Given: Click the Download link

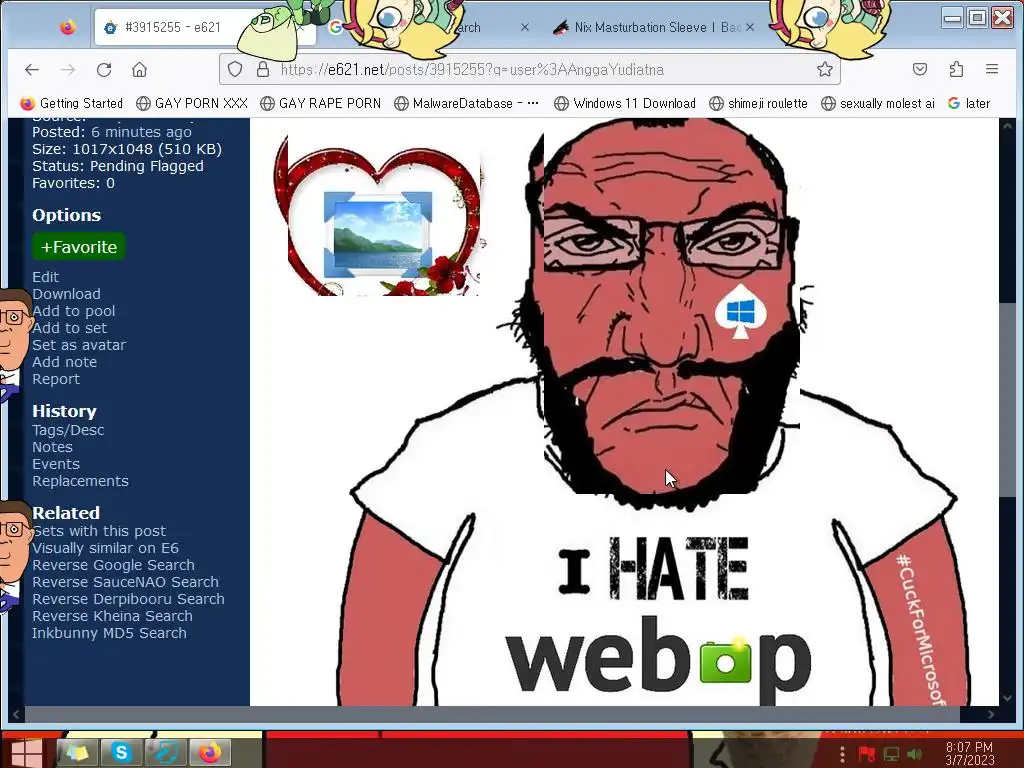Looking at the screenshot, I should (66, 294).
